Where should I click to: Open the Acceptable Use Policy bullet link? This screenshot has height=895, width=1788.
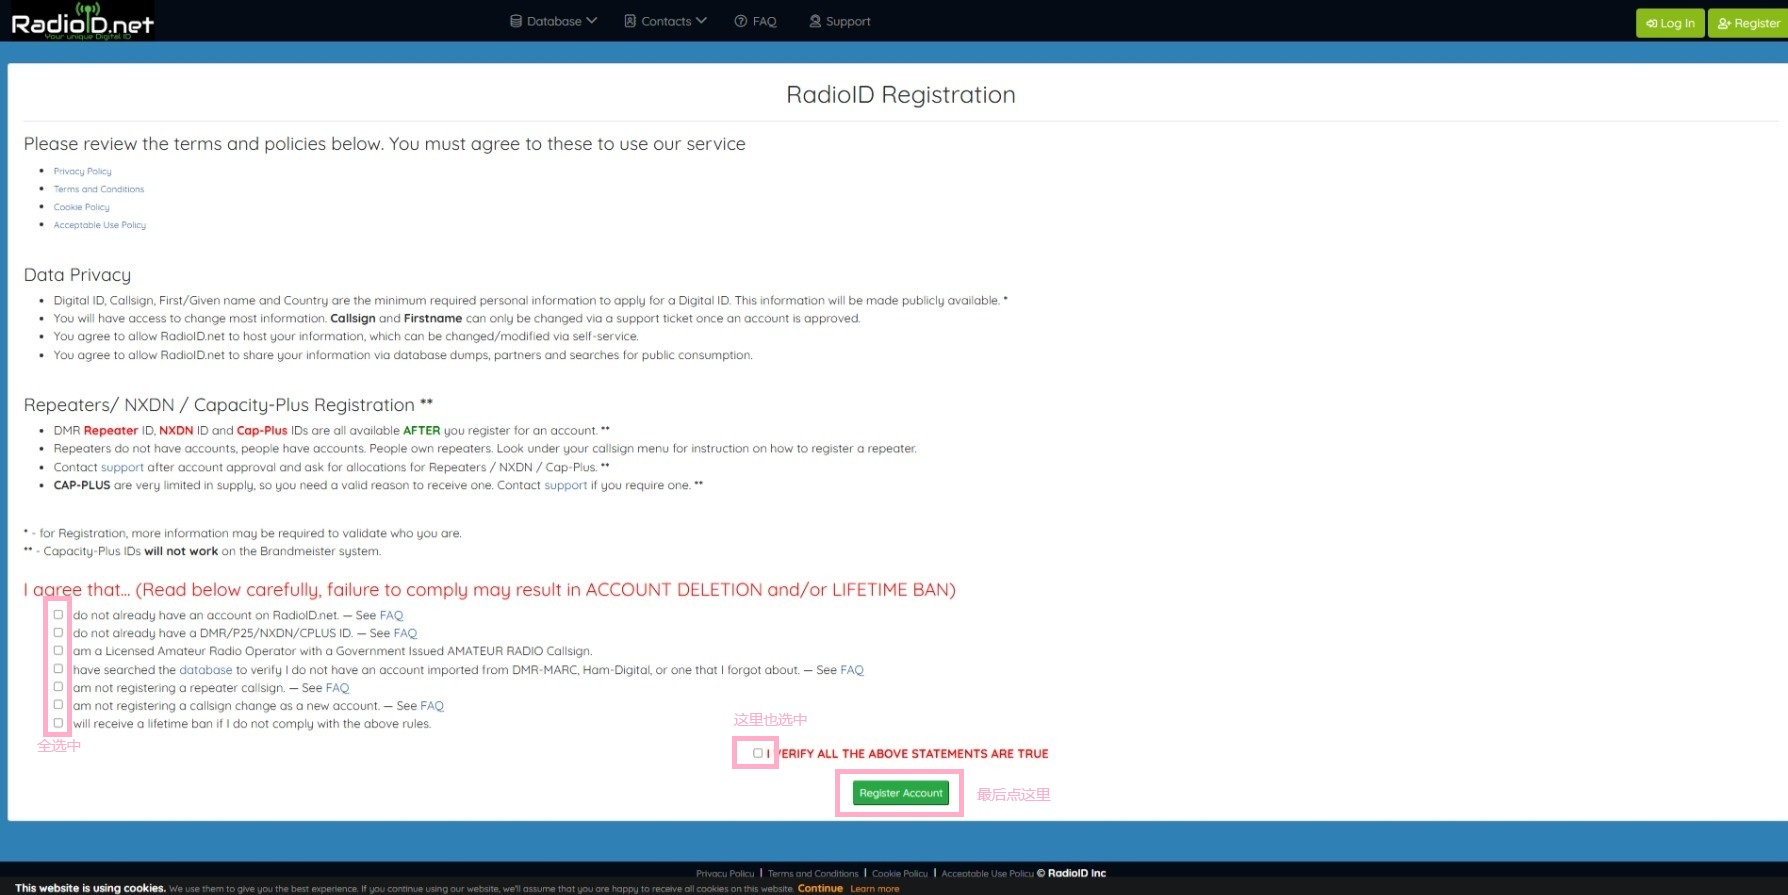point(99,225)
